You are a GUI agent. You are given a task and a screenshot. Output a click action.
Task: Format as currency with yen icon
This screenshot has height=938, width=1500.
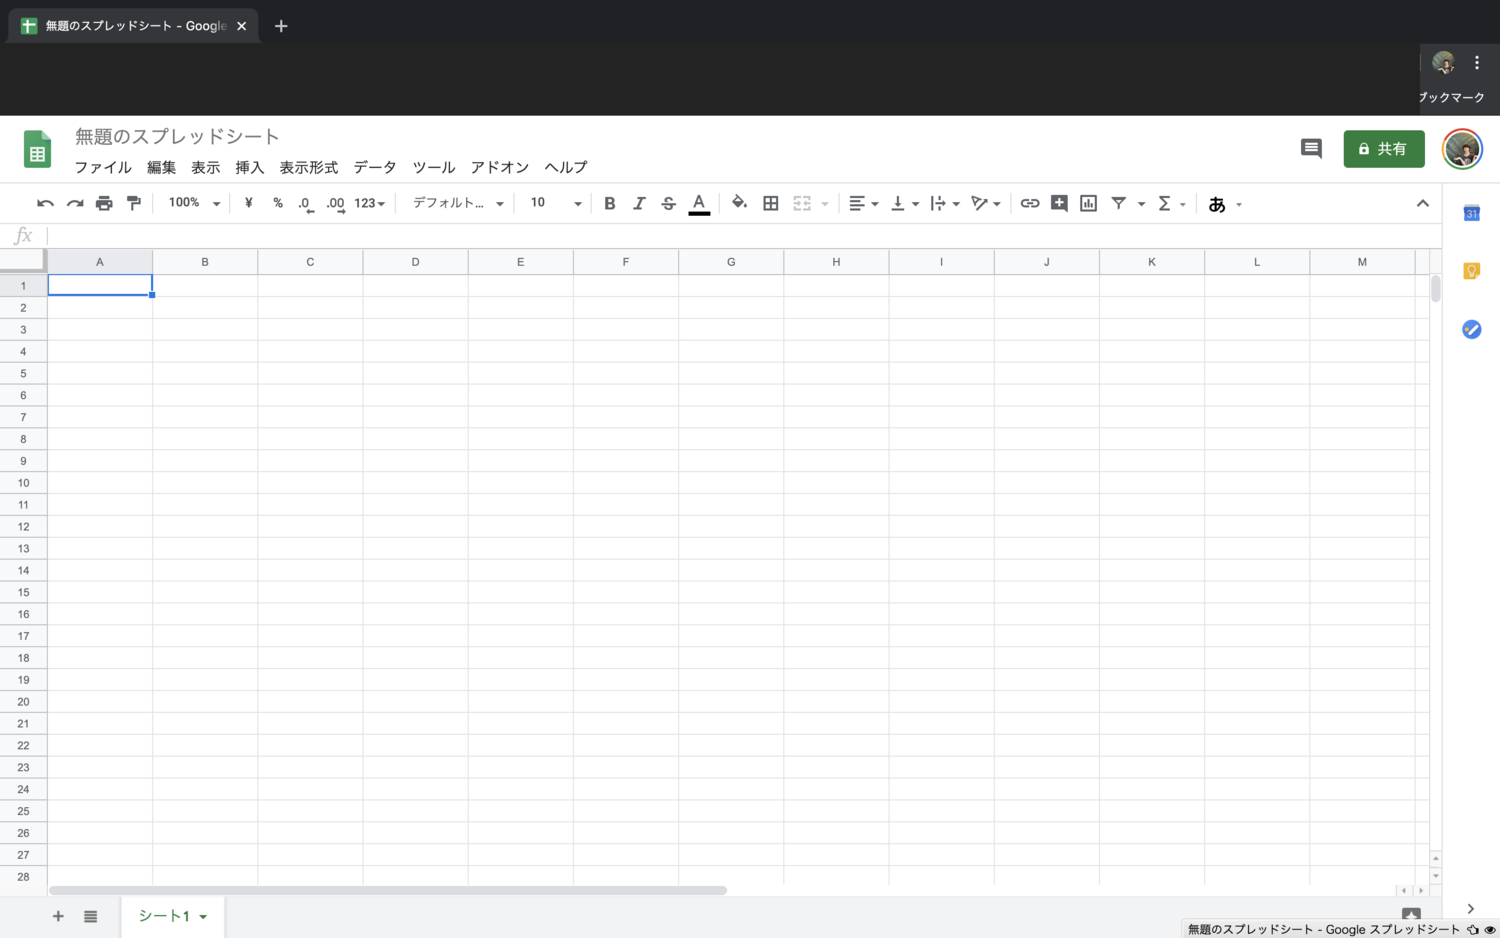pos(248,203)
